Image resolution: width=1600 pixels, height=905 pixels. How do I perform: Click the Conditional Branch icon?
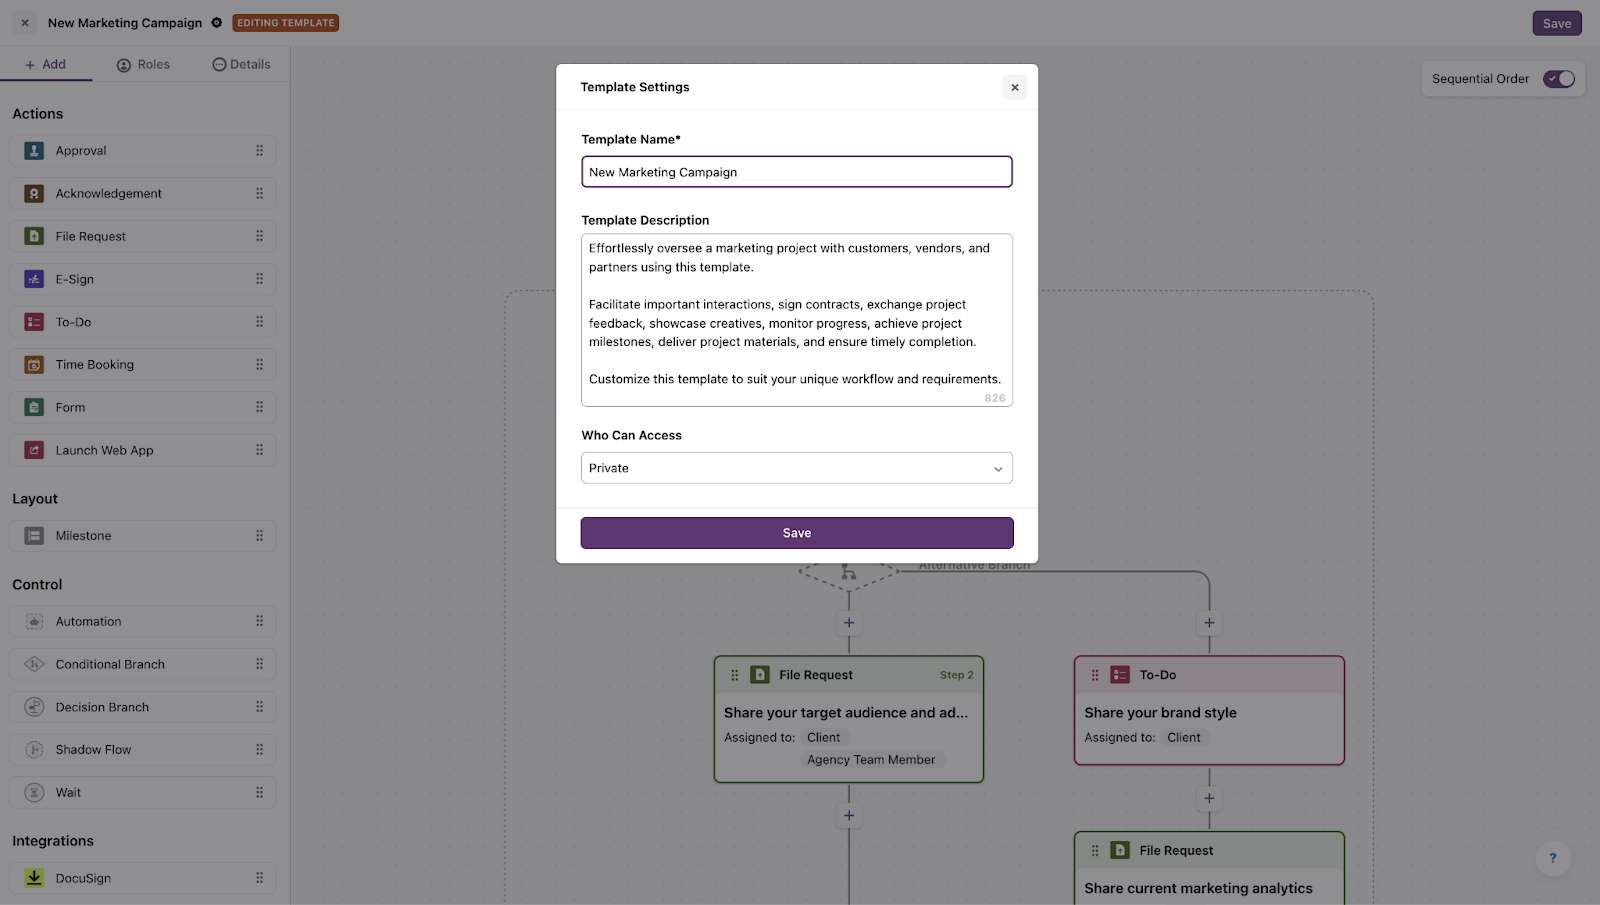(34, 664)
